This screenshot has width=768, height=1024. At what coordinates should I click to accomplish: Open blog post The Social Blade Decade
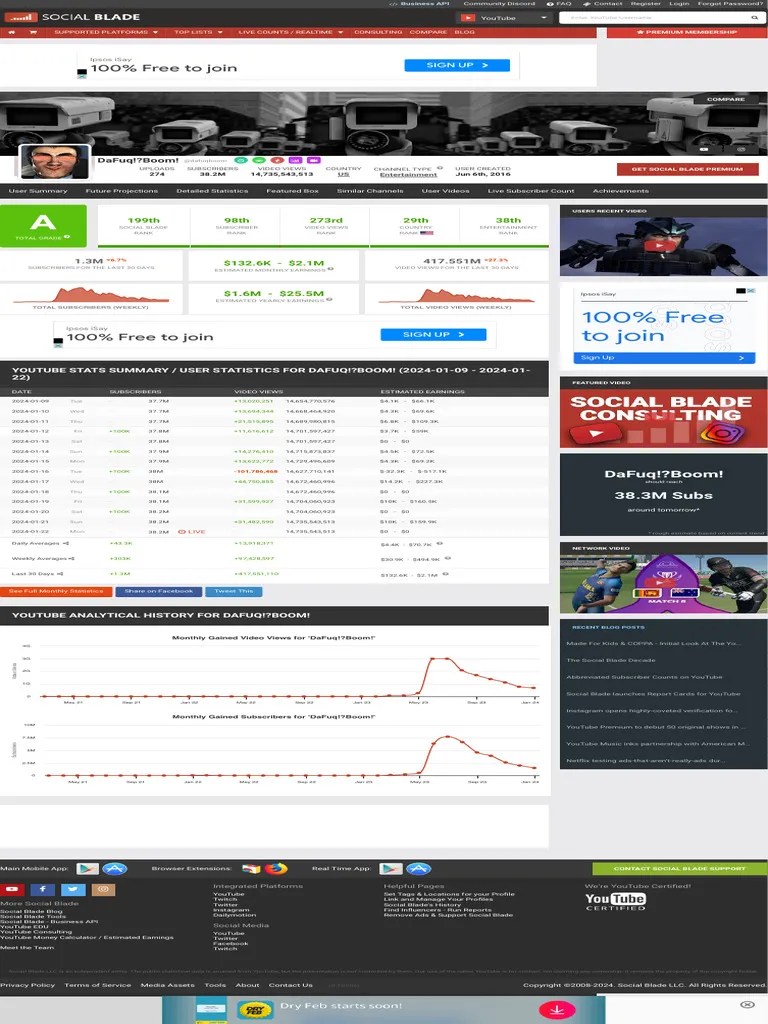[611, 660]
